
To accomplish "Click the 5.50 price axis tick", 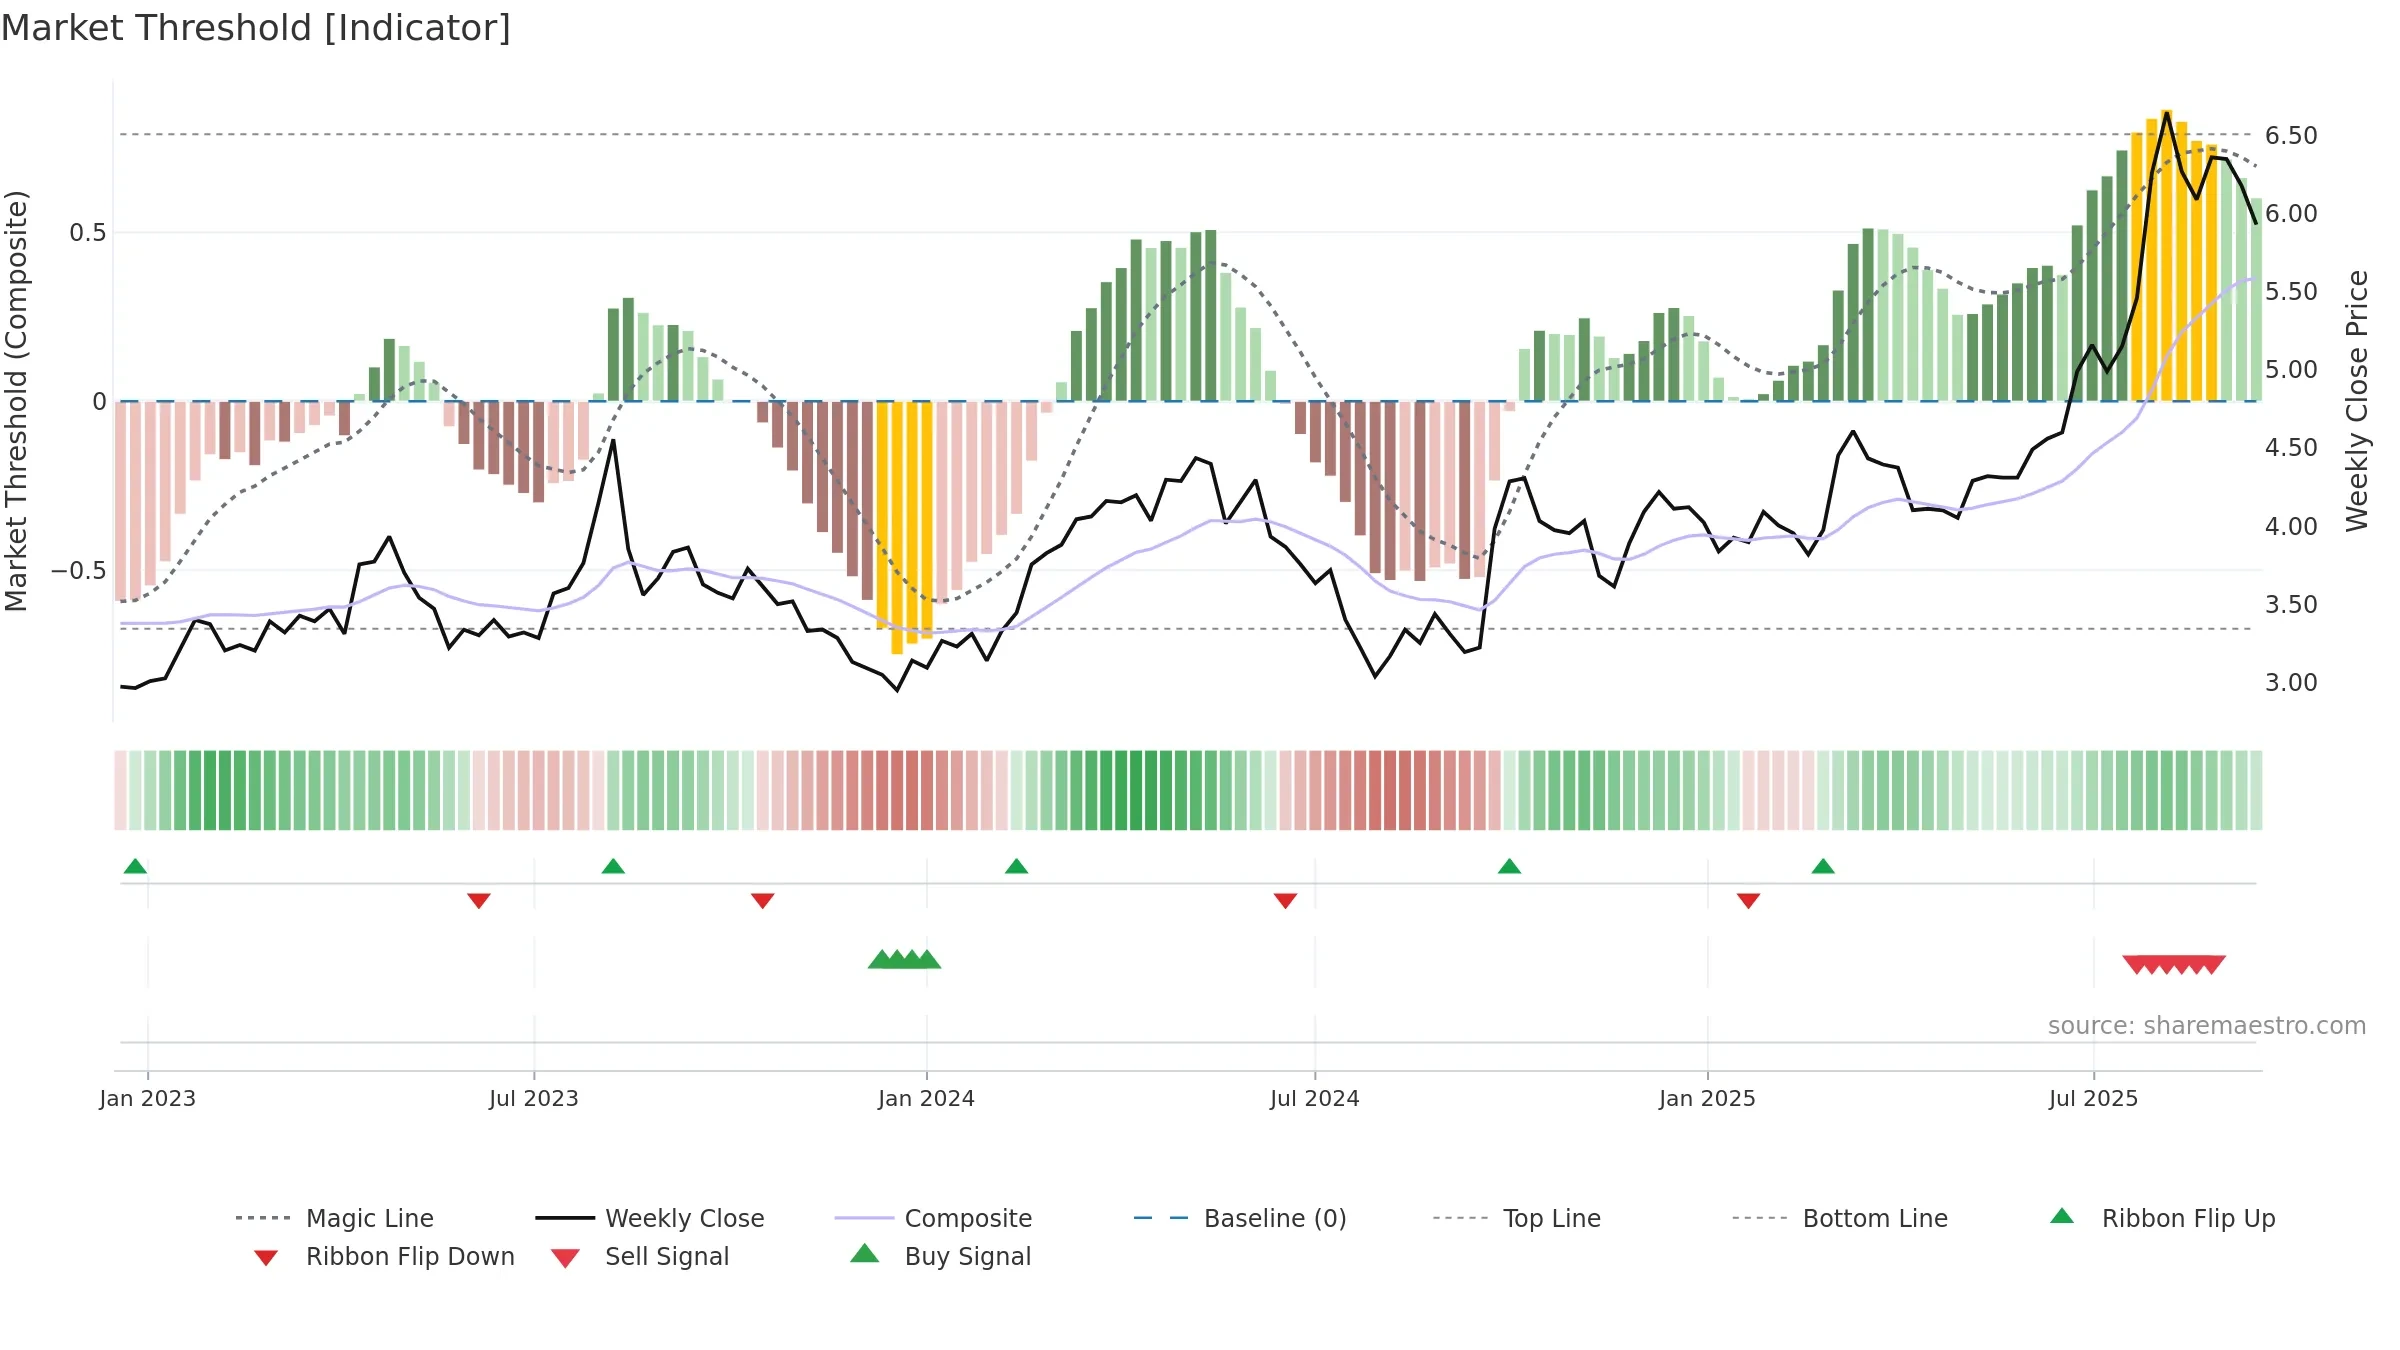I will click(x=2291, y=291).
